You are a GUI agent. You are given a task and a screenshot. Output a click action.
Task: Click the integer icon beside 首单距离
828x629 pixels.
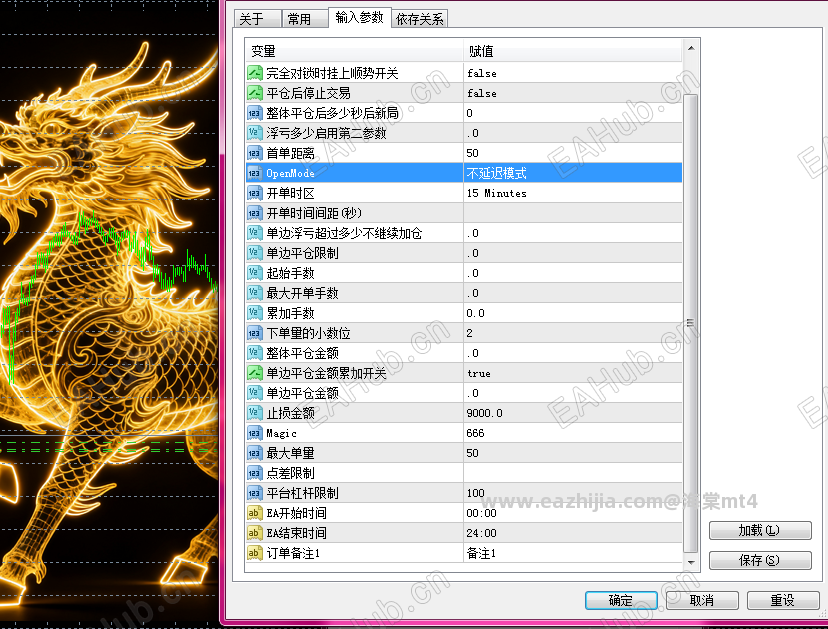point(255,153)
